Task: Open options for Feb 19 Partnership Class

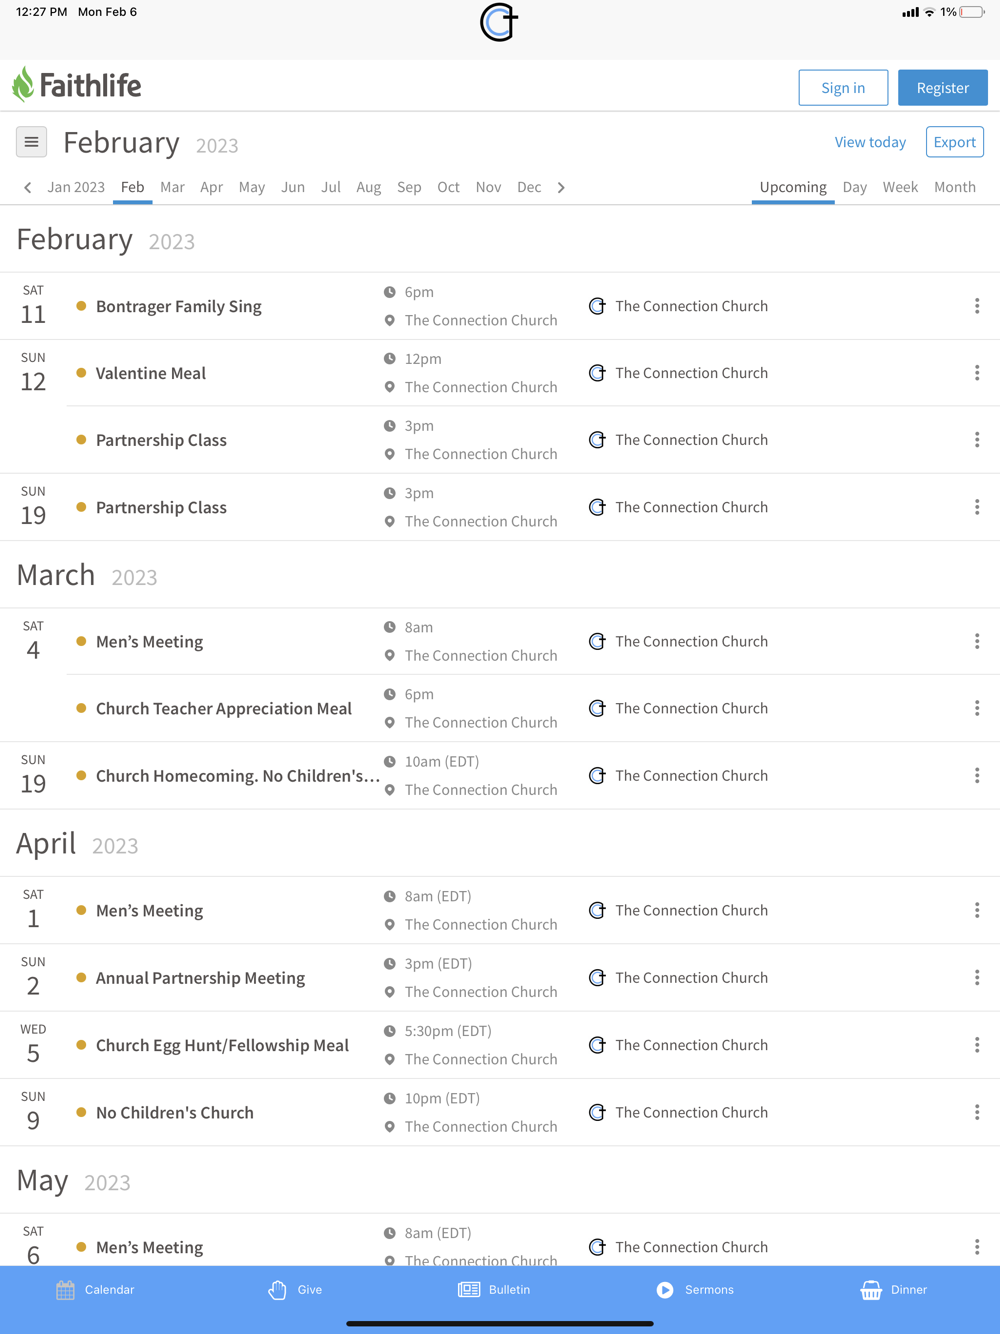Action: pyautogui.click(x=977, y=507)
